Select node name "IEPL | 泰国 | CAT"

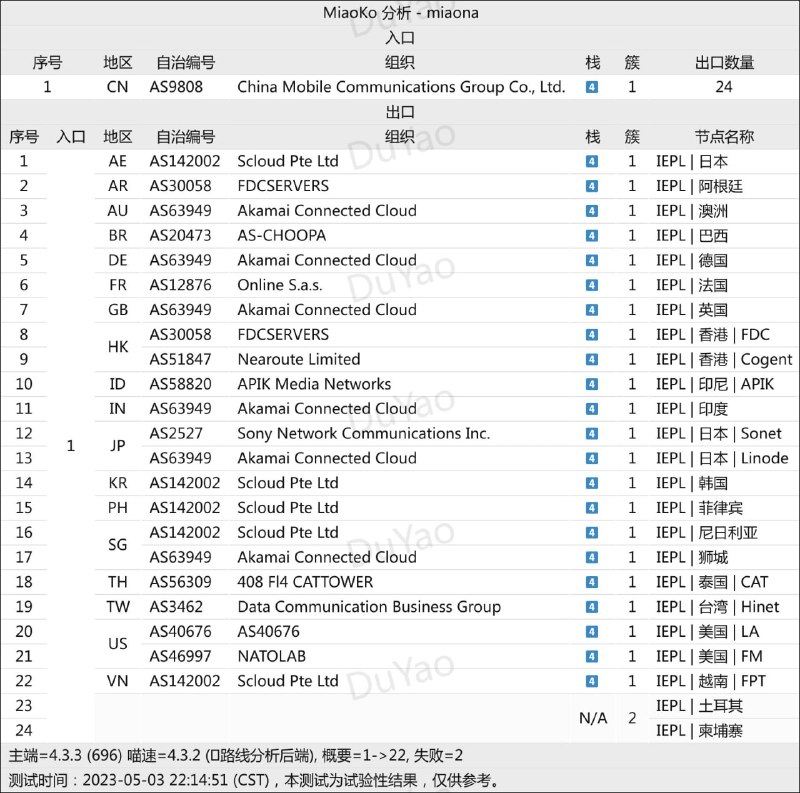tap(712, 582)
